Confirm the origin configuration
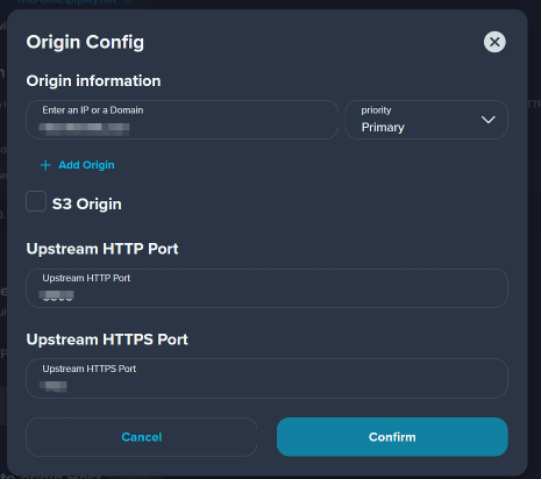Image resolution: width=542 pixels, height=480 pixels. pyautogui.click(x=392, y=437)
